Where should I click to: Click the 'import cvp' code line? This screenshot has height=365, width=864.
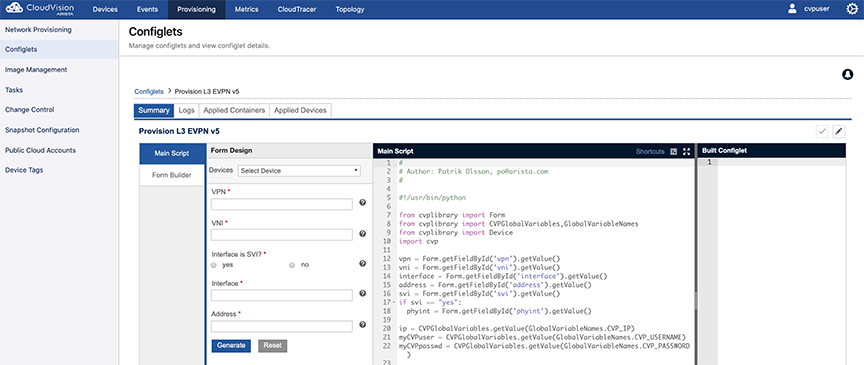(x=418, y=241)
